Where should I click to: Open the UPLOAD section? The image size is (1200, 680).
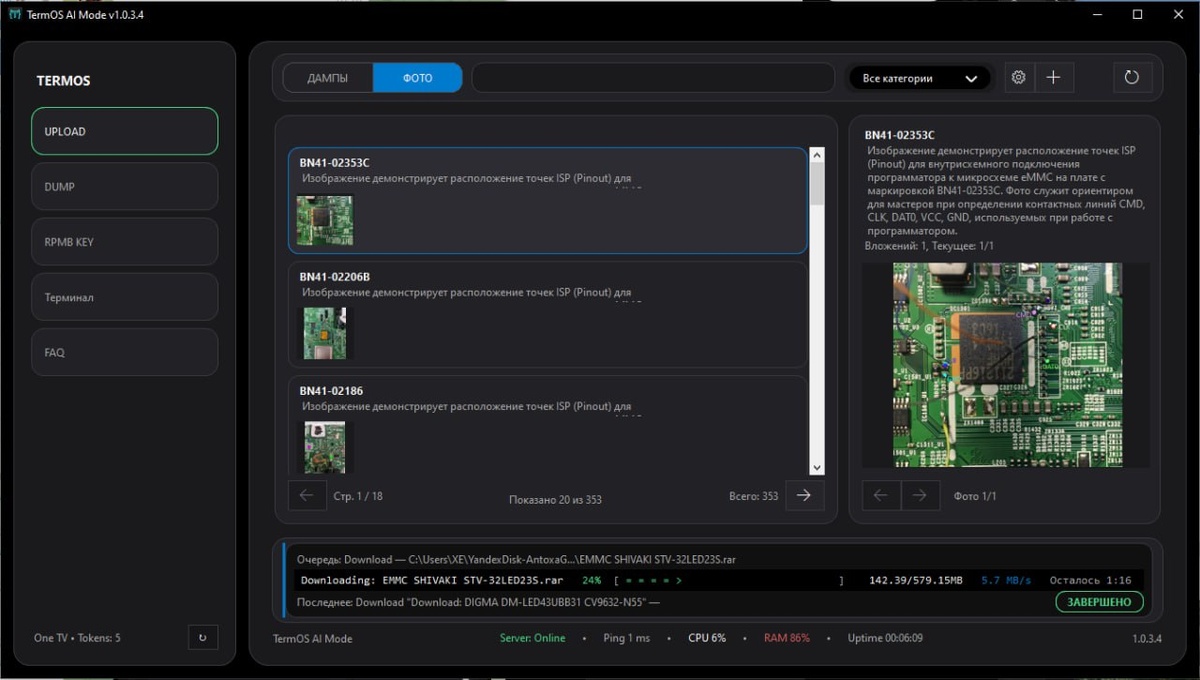pyautogui.click(x=124, y=131)
